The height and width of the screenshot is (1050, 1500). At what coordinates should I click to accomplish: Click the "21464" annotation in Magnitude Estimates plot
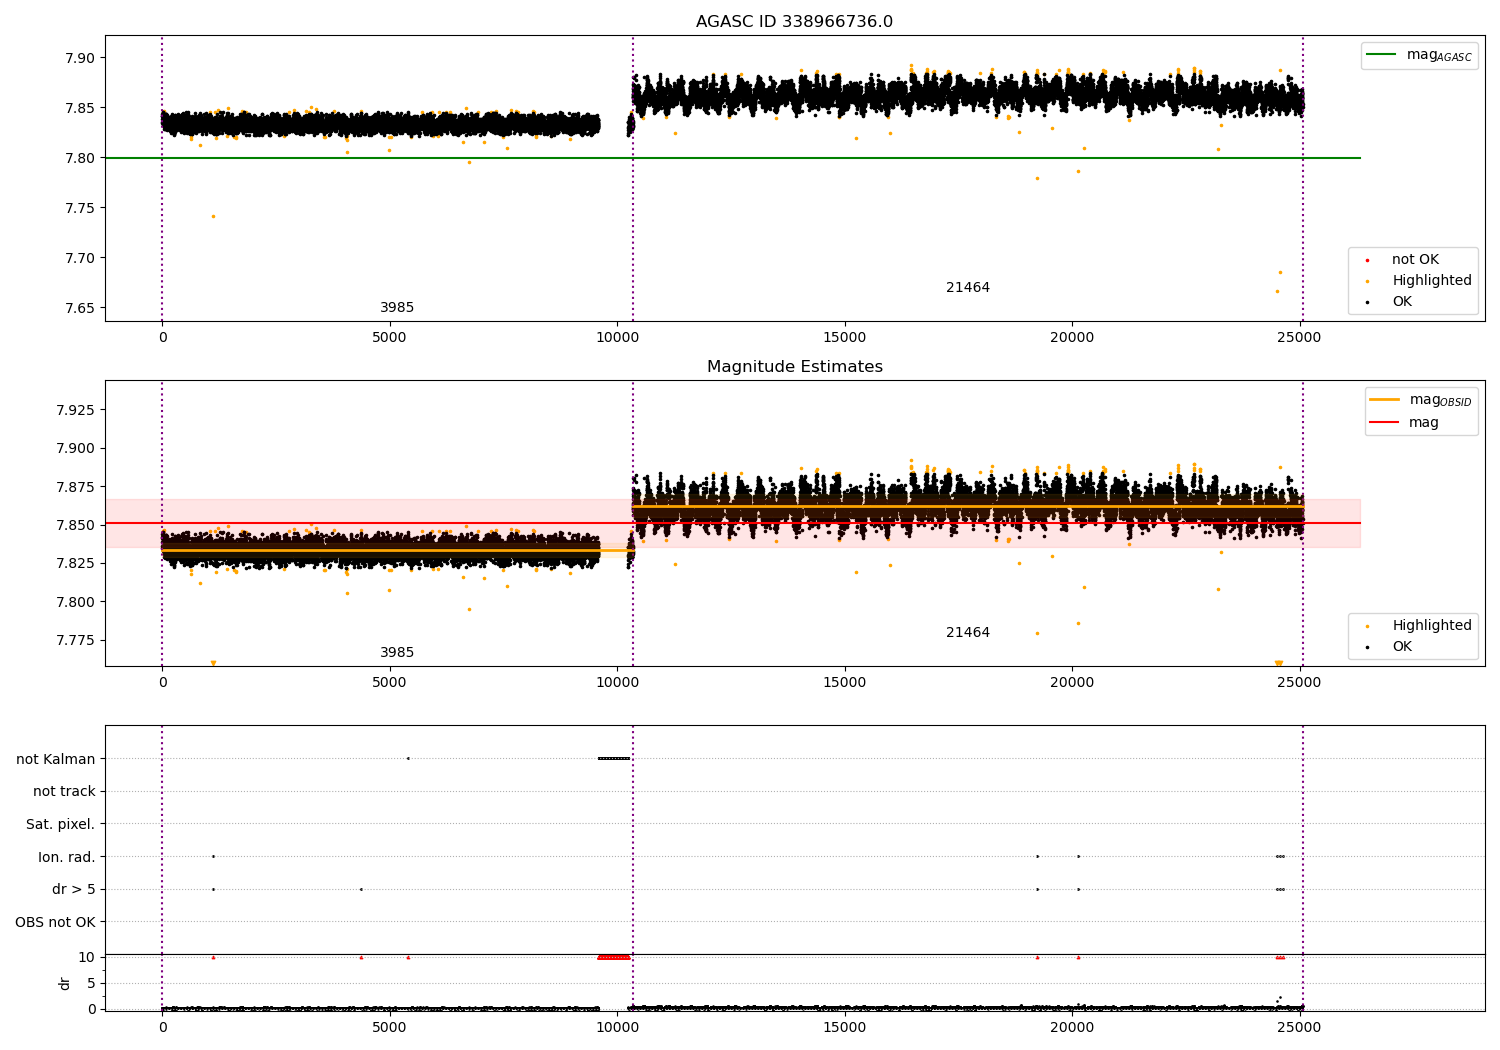tap(968, 633)
